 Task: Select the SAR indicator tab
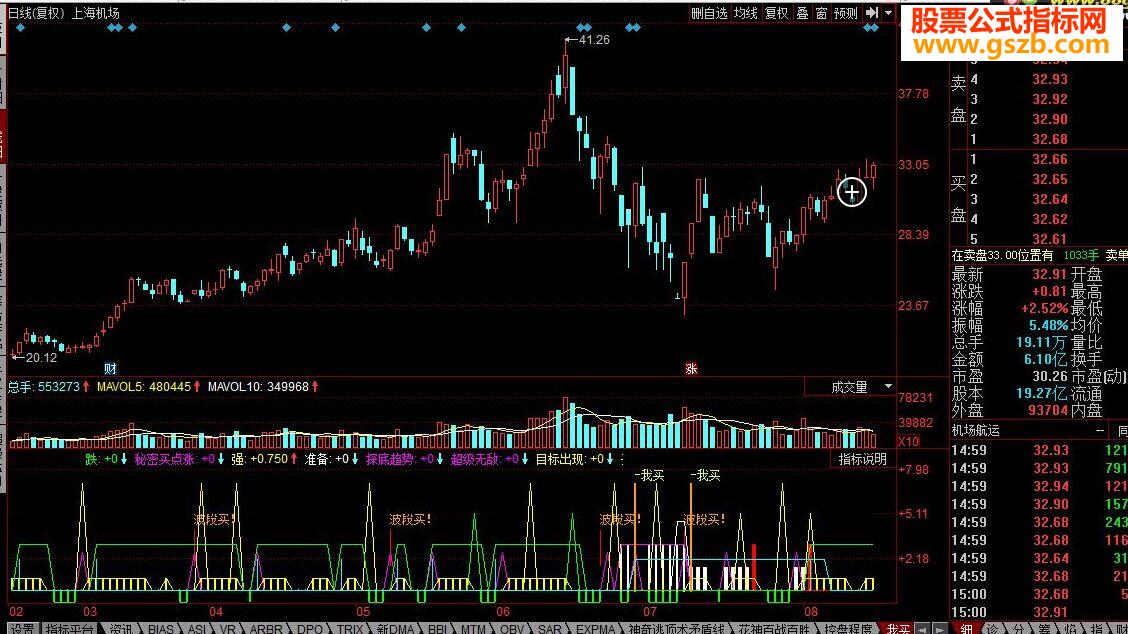pos(550,628)
